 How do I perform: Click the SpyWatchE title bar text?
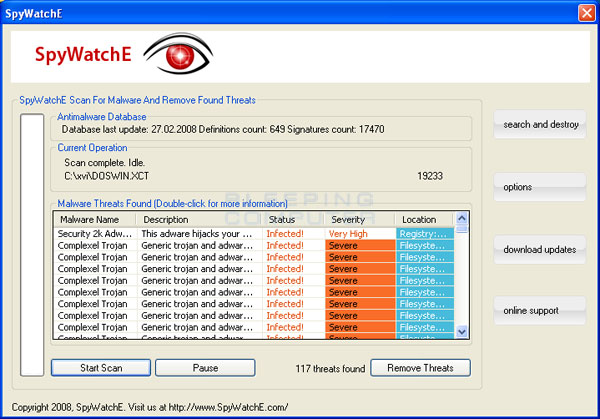pyautogui.click(x=34, y=13)
